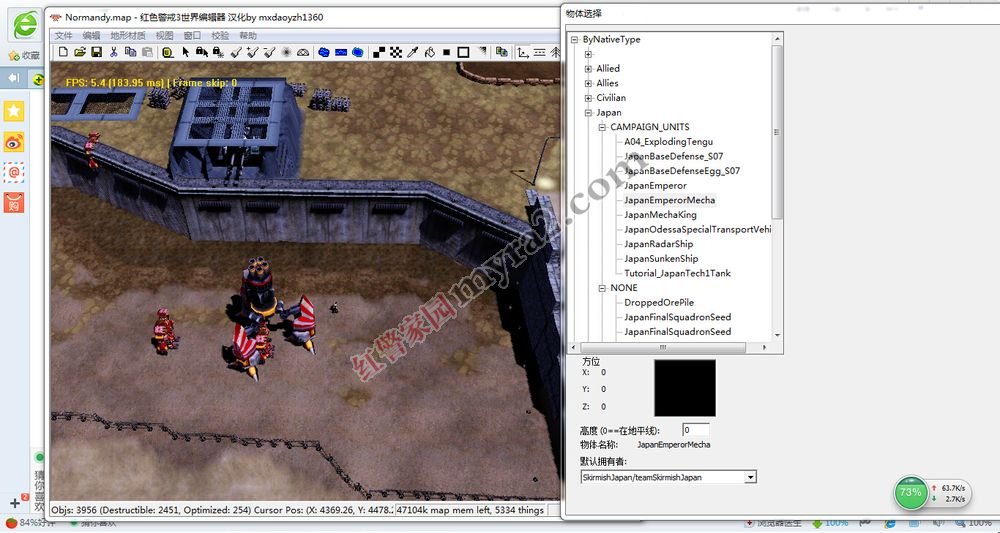Select the yellow measuring tape tool
Screen dimensions: 1000x533
[168, 52]
